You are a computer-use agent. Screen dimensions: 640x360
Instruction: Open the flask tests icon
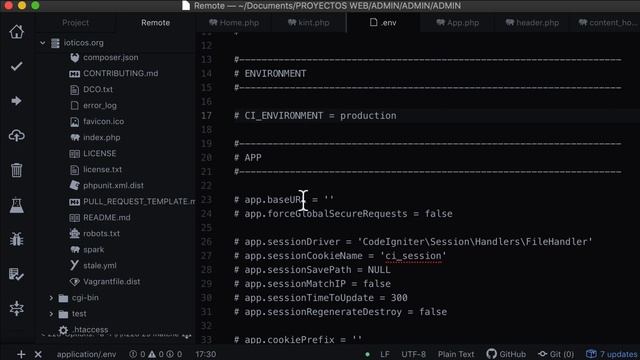(16, 205)
